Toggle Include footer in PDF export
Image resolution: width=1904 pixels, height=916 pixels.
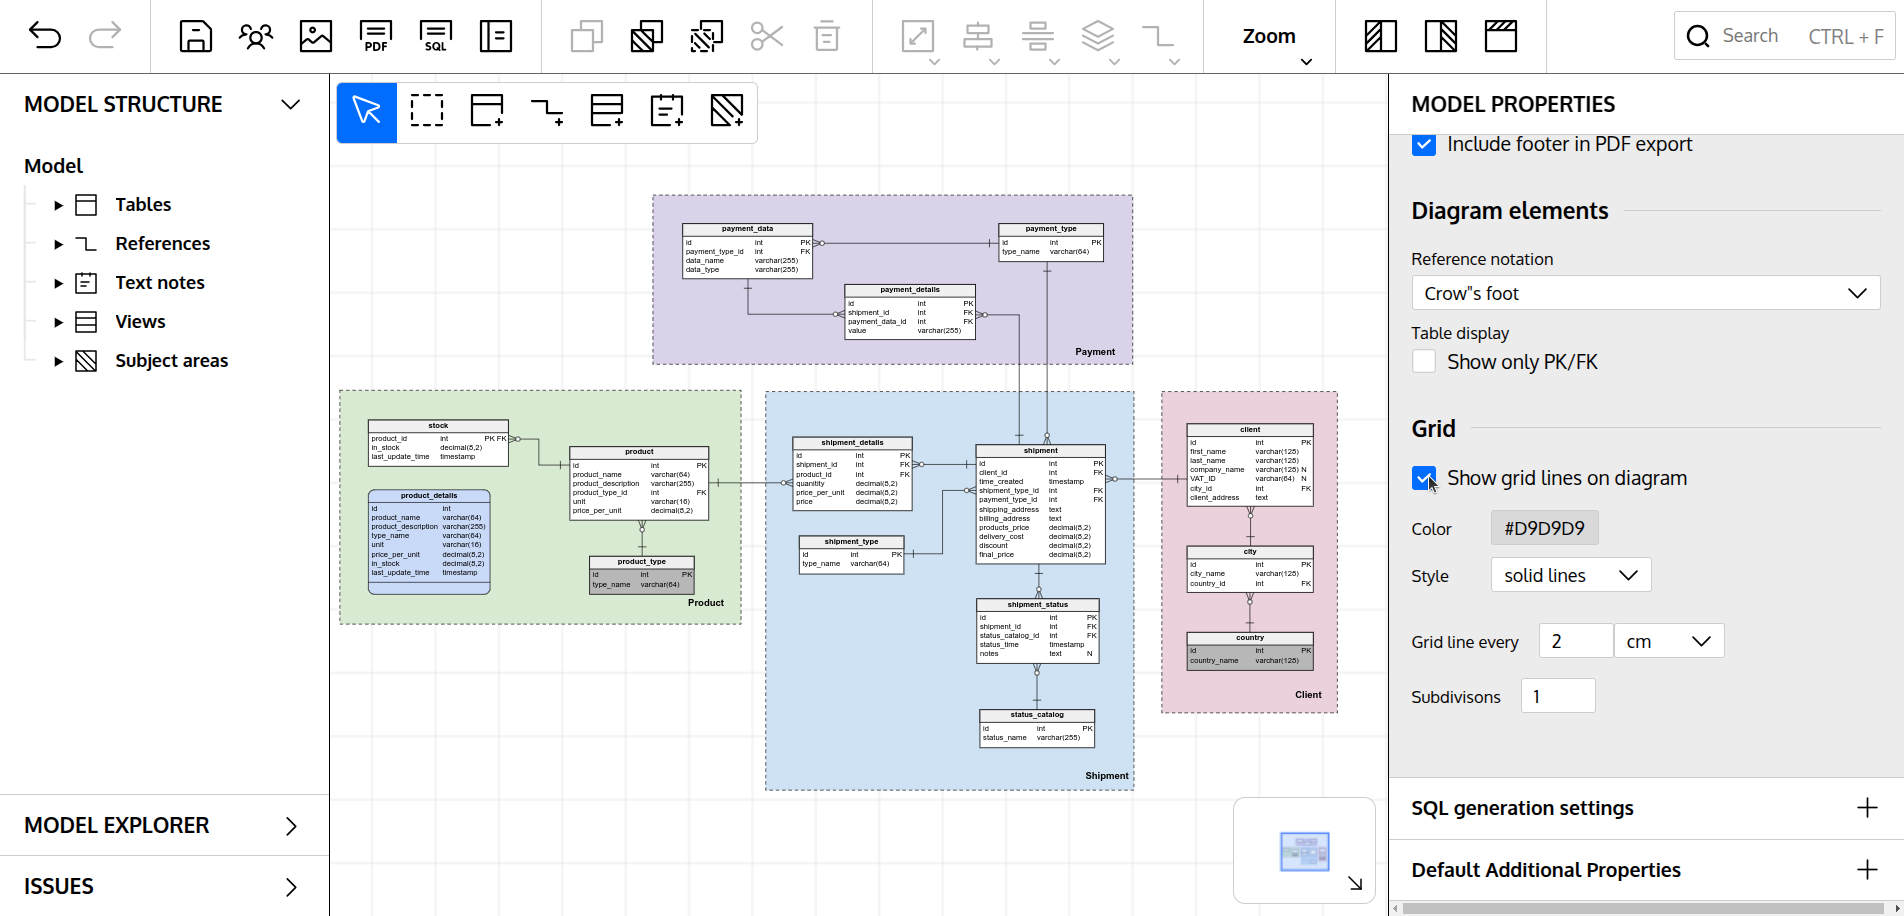(x=1424, y=145)
